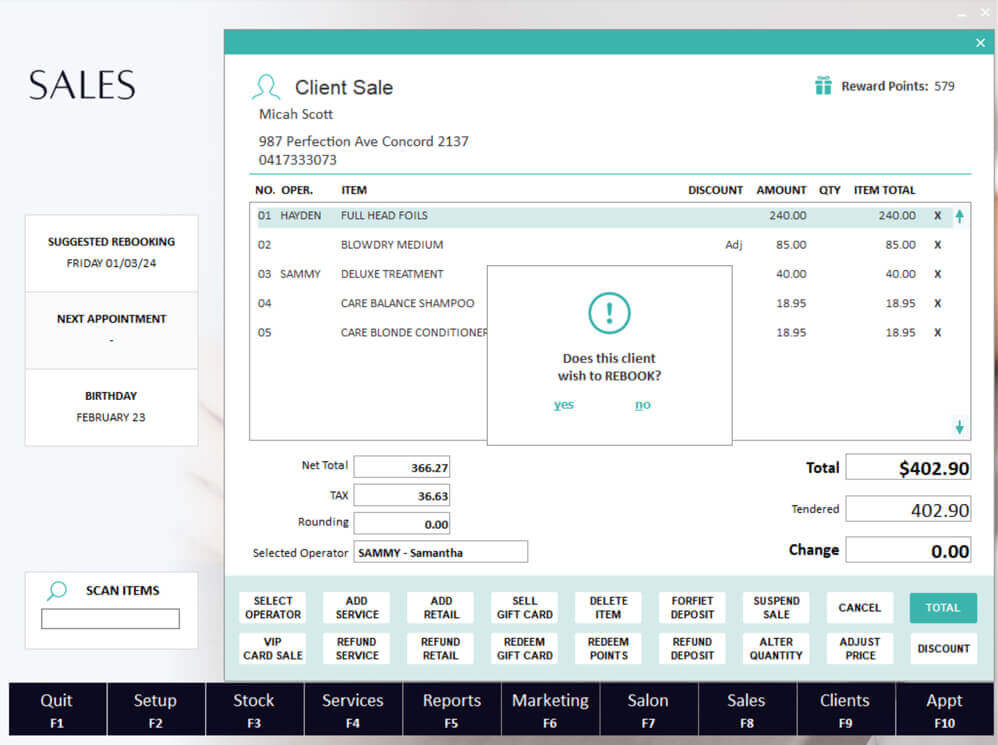Click the Reward Points gift icon
The width and height of the screenshot is (998, 745).
coord(823,86)
